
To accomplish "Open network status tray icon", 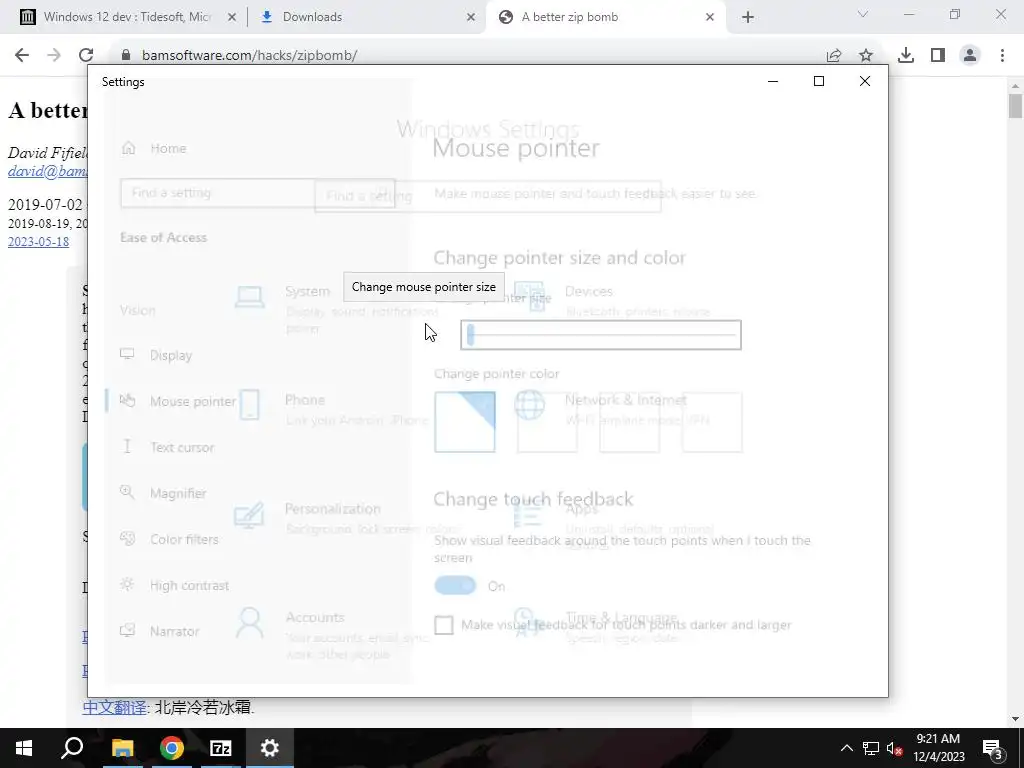I will click(x=871, y=748).
